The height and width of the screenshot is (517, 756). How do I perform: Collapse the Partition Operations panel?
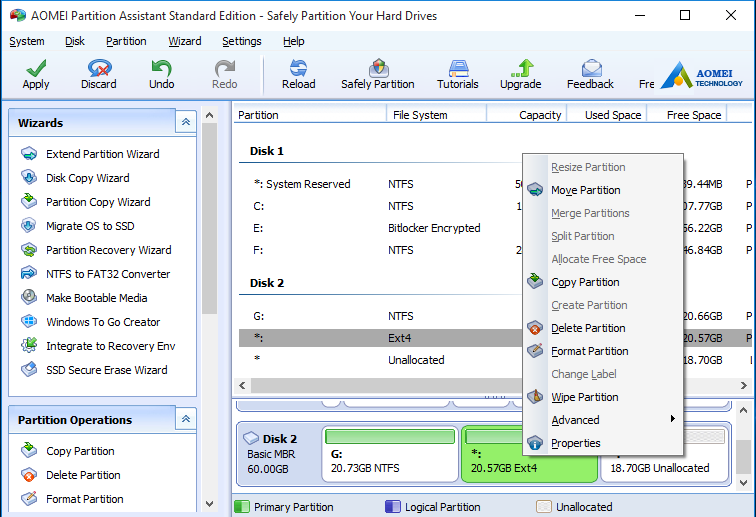186,420
